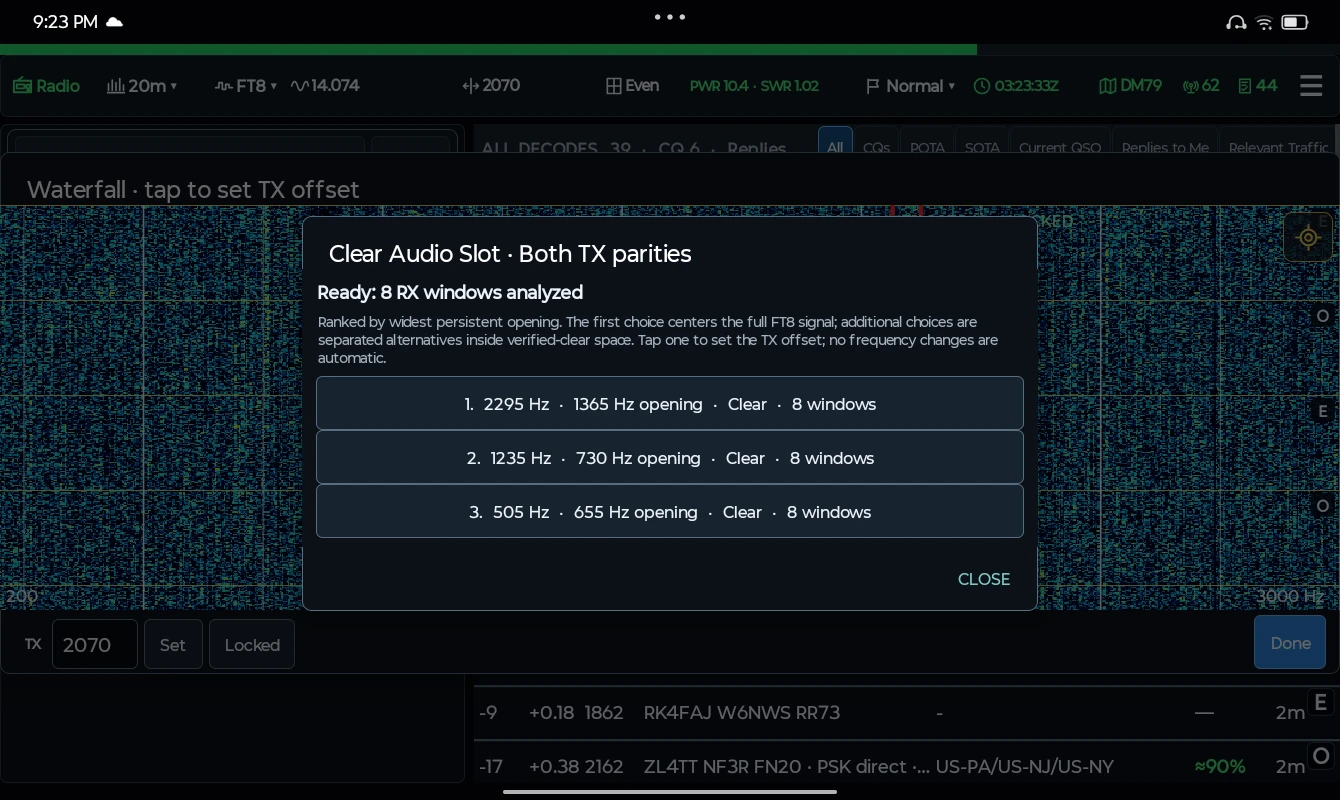Open the DM79 grid locator map

1130,86
